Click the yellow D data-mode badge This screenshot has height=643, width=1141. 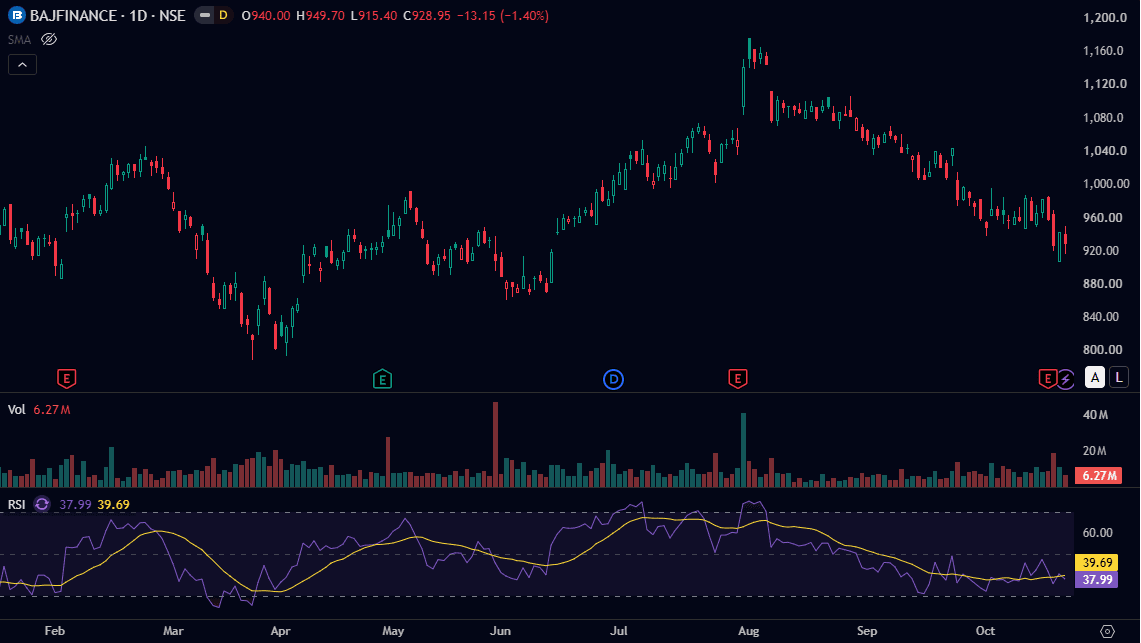(x=223, y=15)
